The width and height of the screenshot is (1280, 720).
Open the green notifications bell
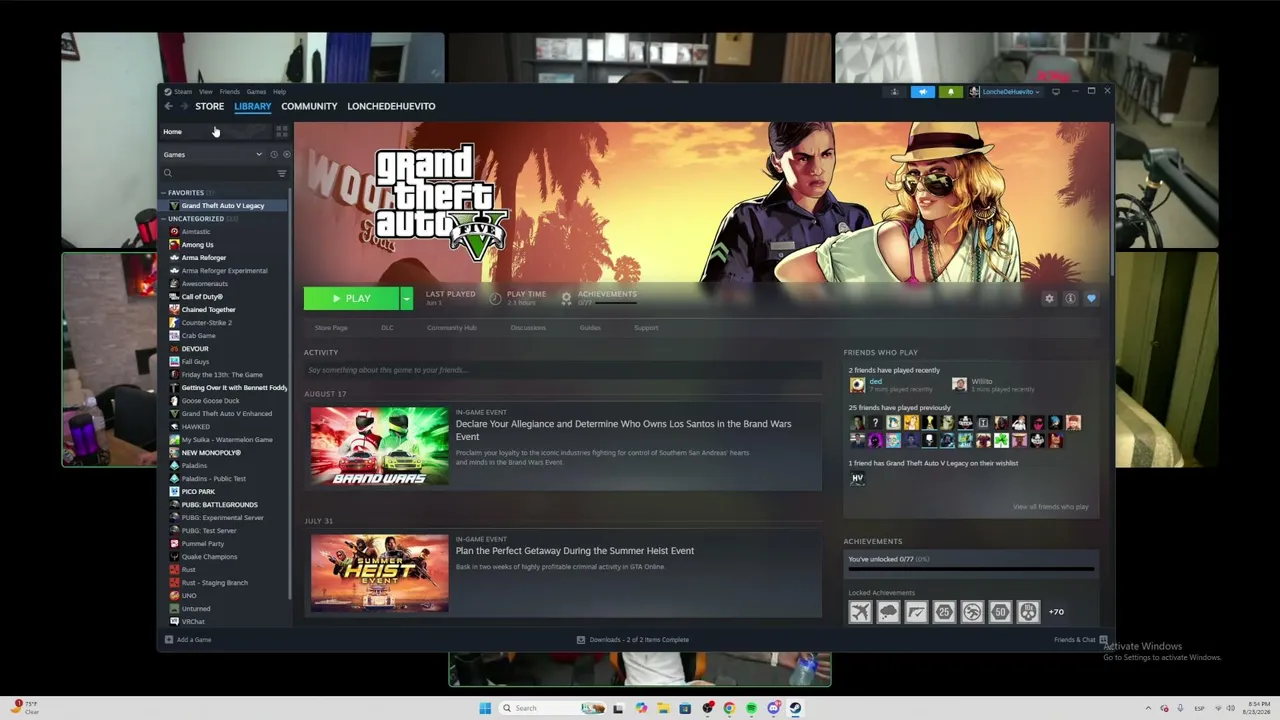point(950,92)
